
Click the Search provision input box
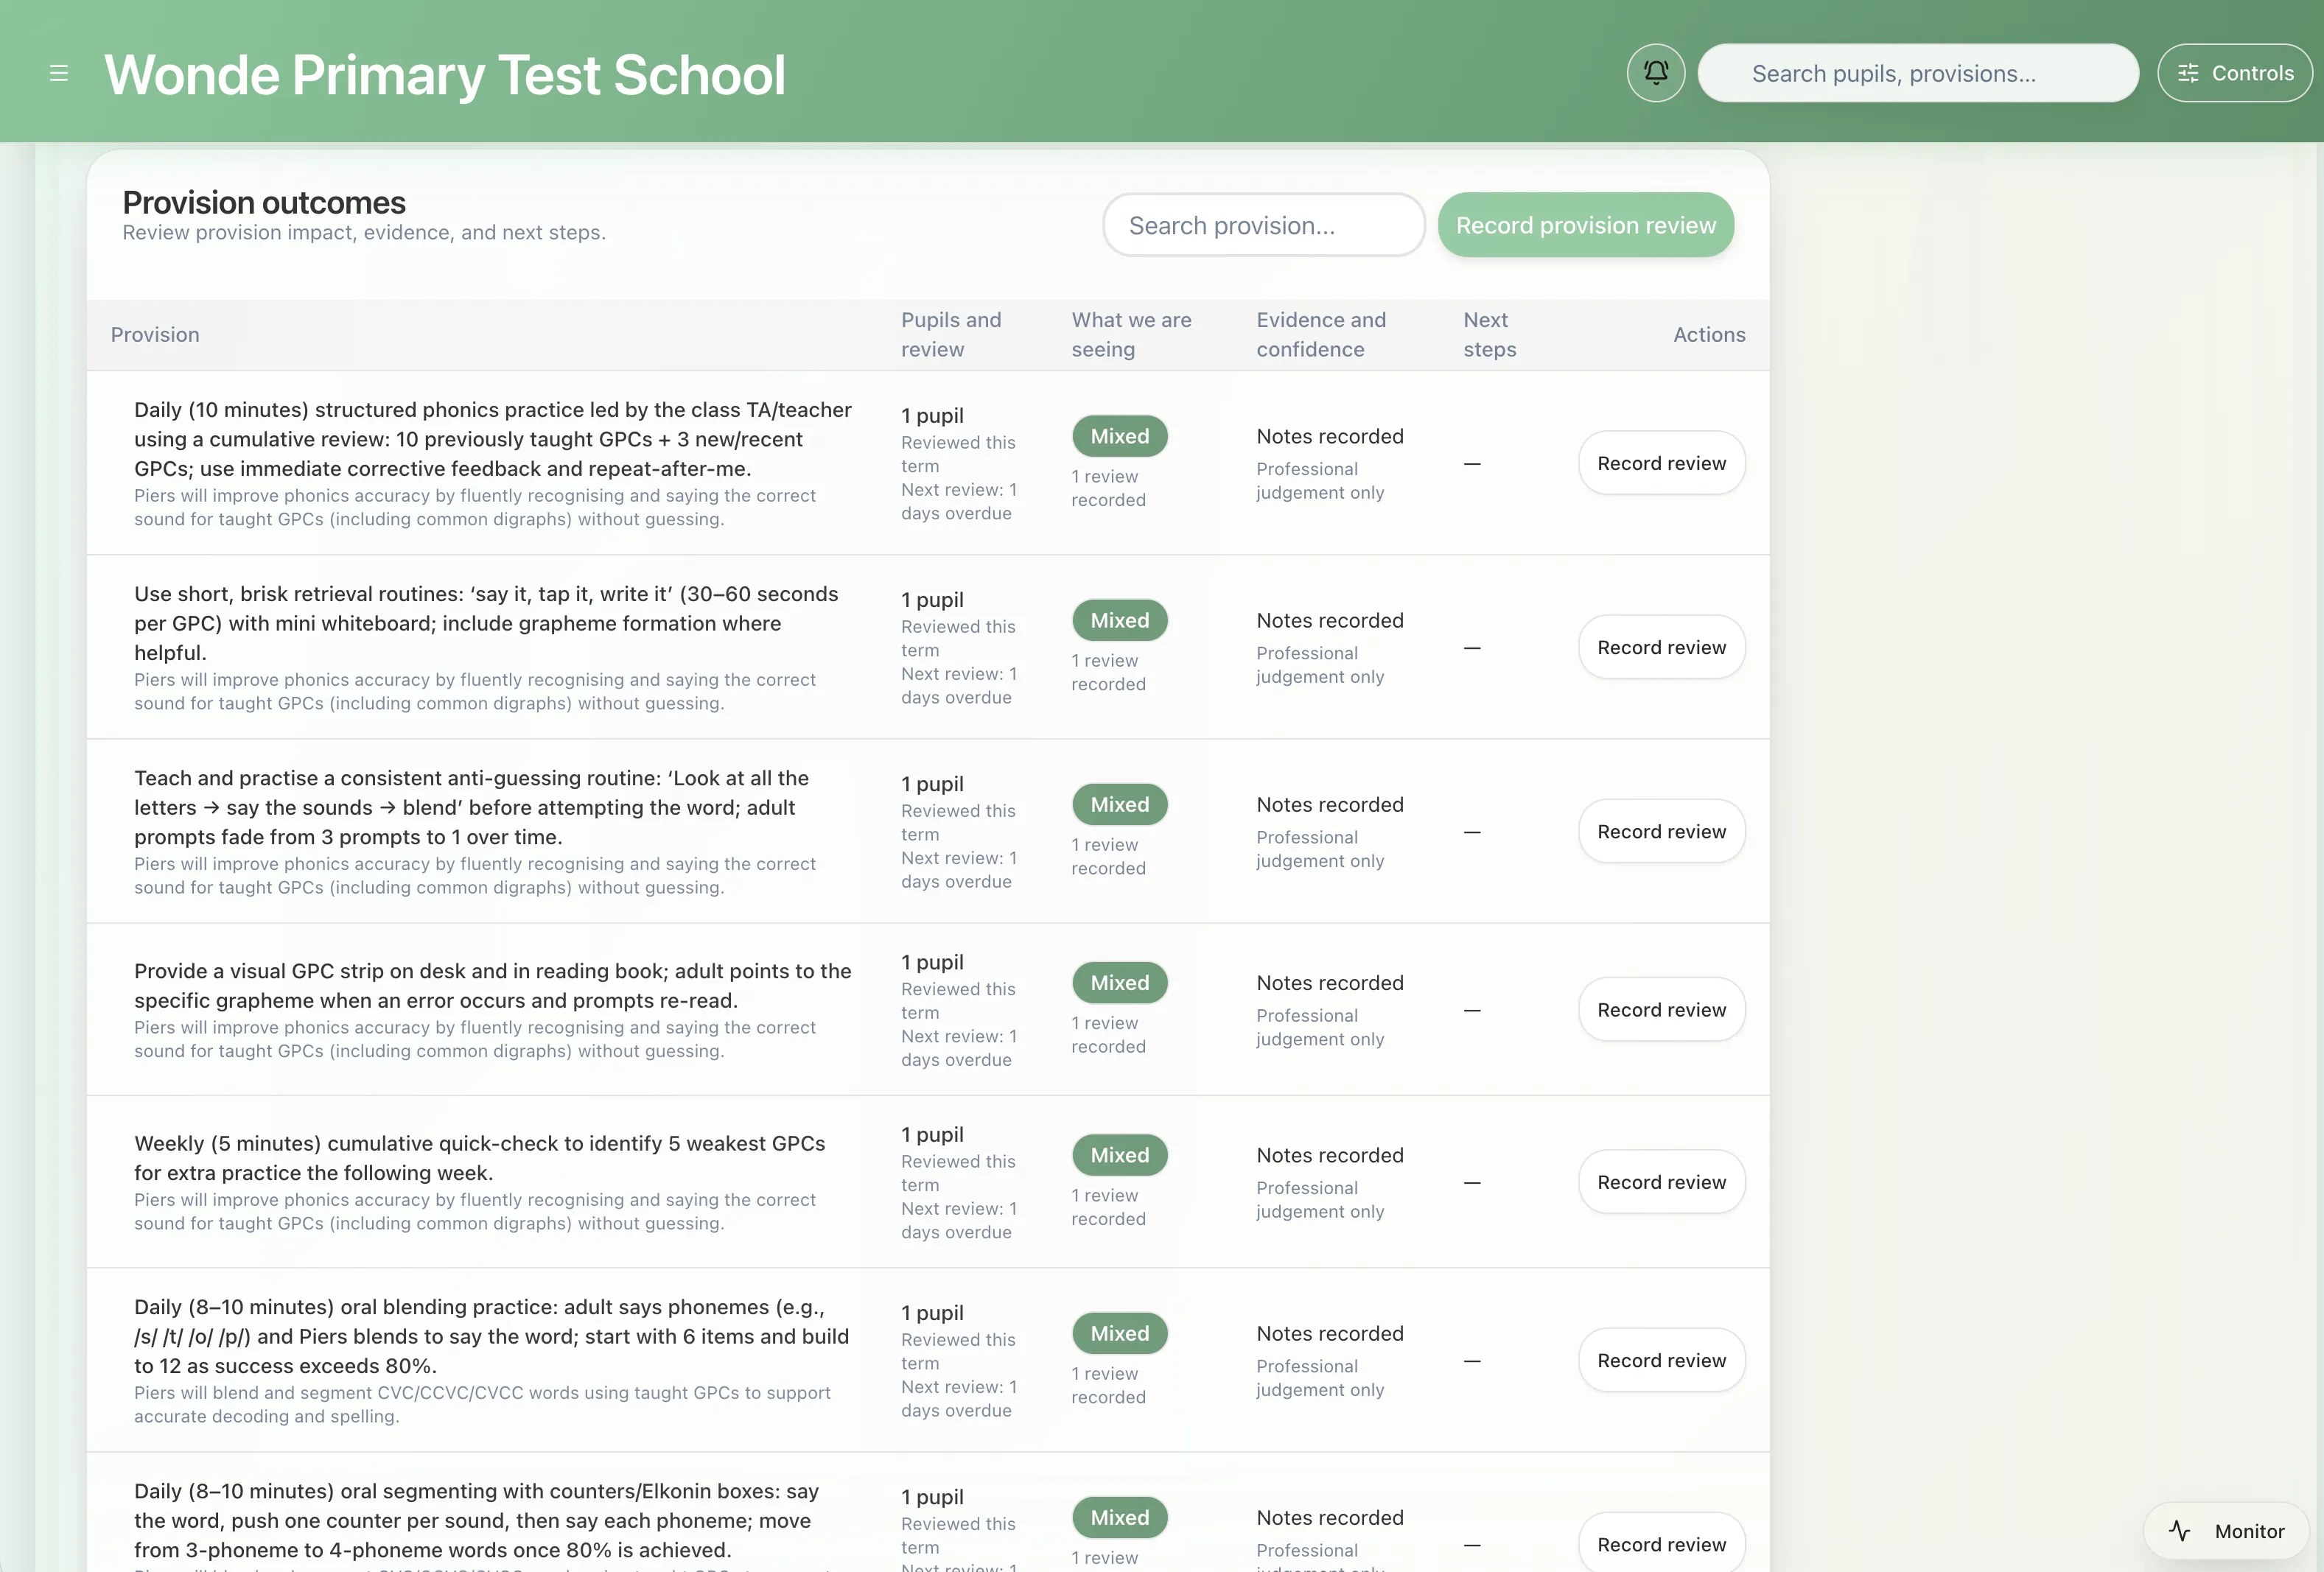pyautogui.click(x=1263, y=225)
